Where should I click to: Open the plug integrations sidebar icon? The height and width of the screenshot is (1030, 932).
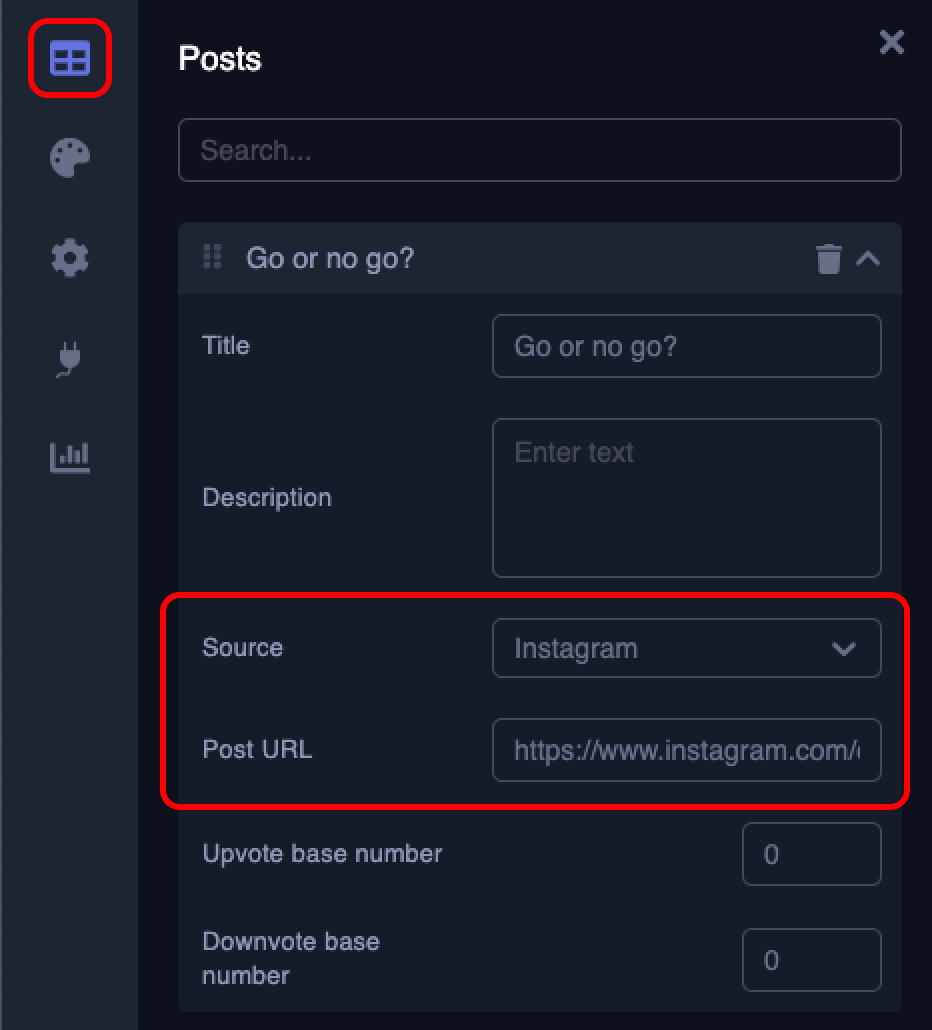(70, 358)
